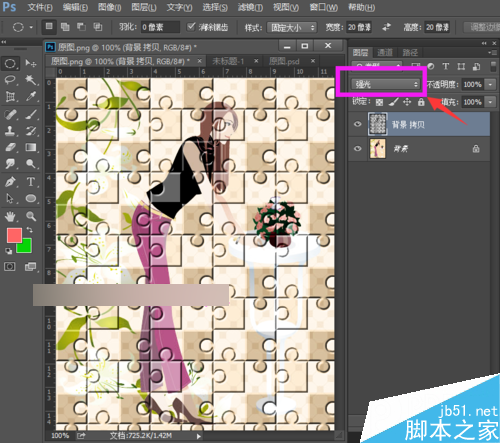Open the 滤镜 menu
500x443 pixels.
tap(250, 7)
